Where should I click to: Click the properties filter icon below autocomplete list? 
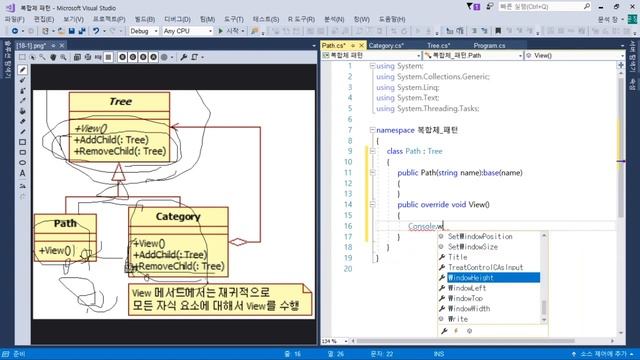click(x=444, y=331)
